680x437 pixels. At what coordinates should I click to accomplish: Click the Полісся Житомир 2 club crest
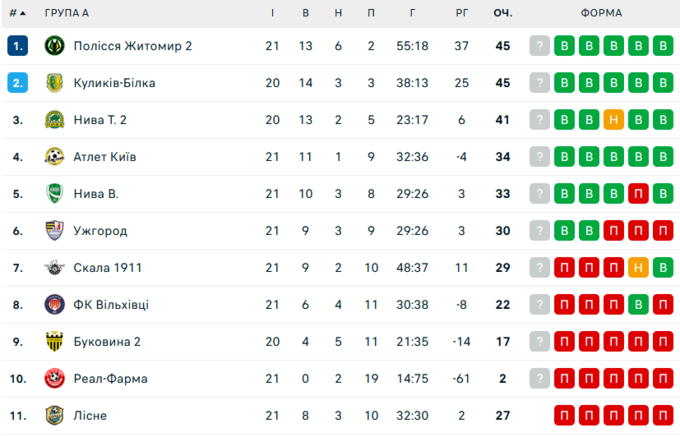click(x=55, y=46)
